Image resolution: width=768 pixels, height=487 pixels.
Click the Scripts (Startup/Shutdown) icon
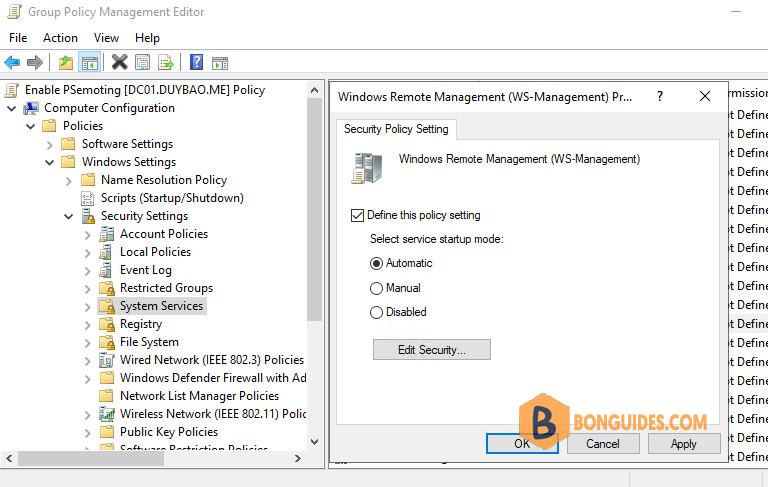coord(87,198)
